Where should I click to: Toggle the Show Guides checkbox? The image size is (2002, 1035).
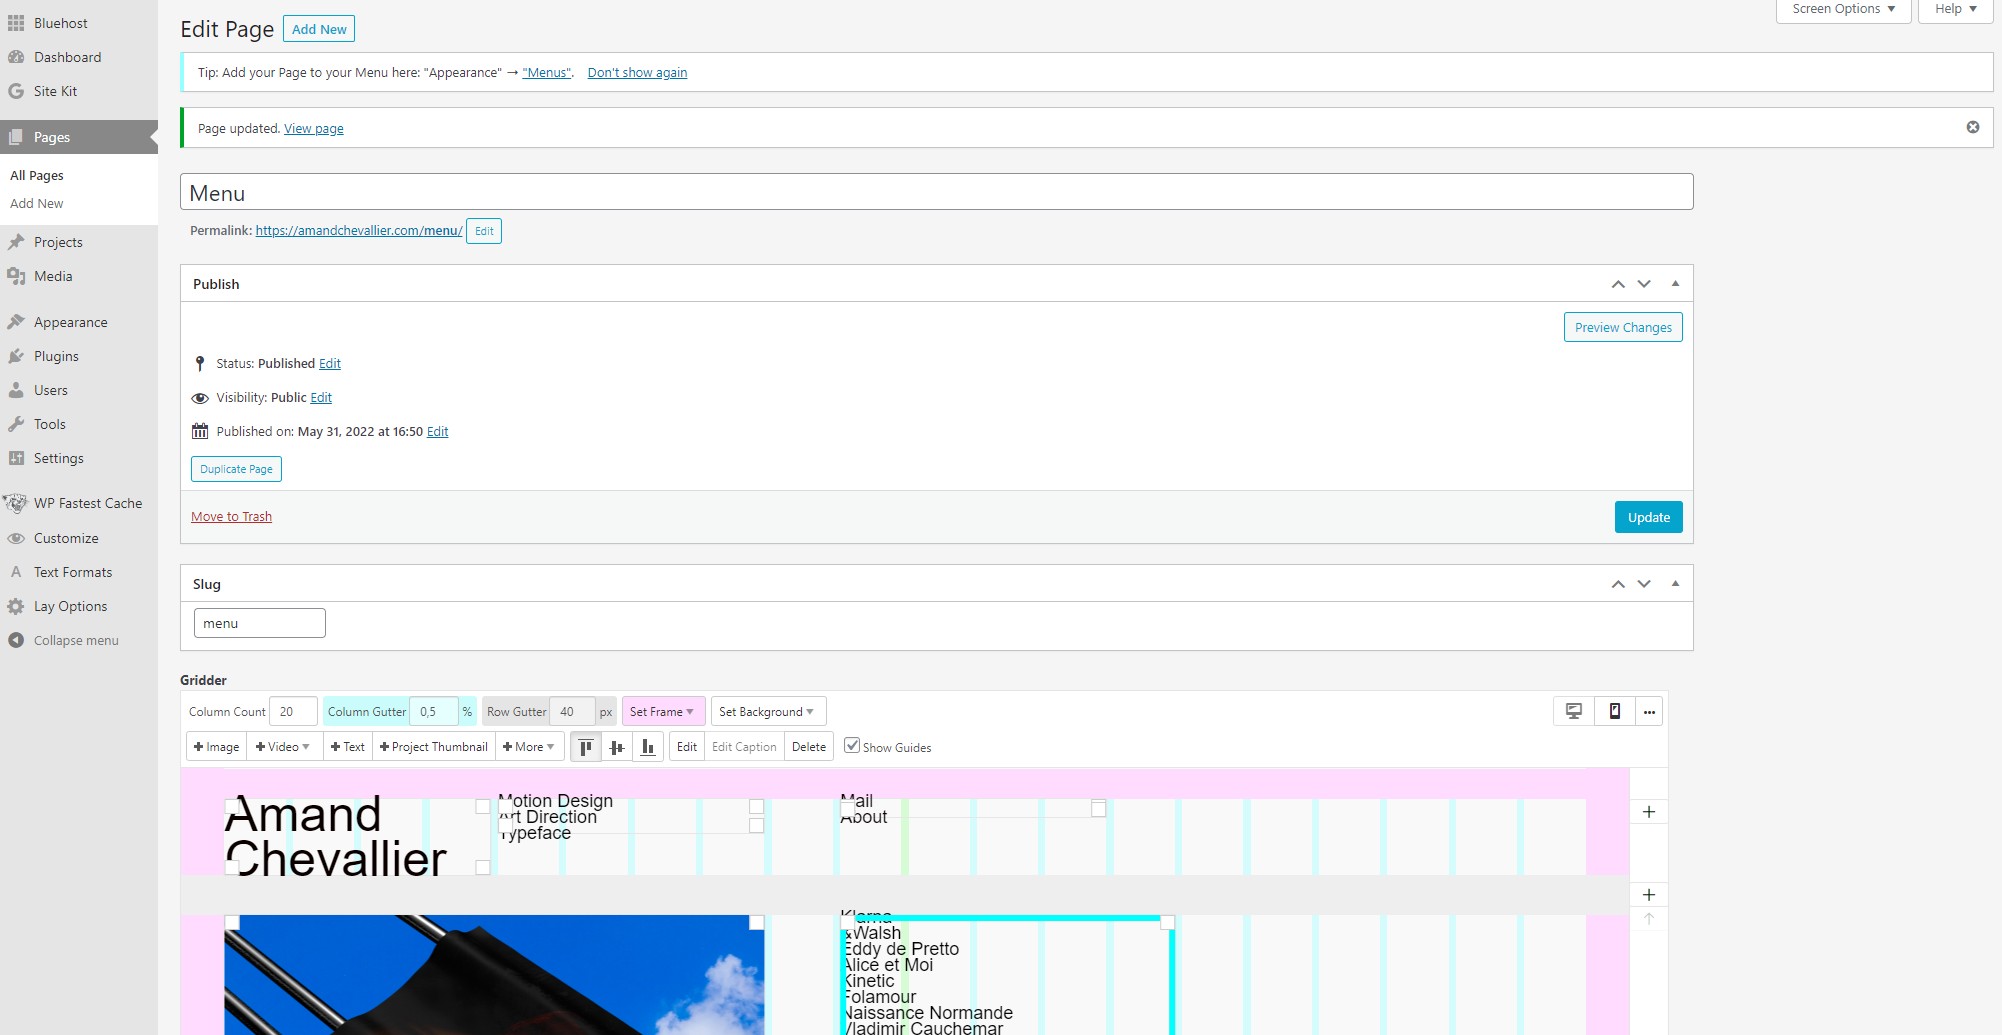coord(852,745)
